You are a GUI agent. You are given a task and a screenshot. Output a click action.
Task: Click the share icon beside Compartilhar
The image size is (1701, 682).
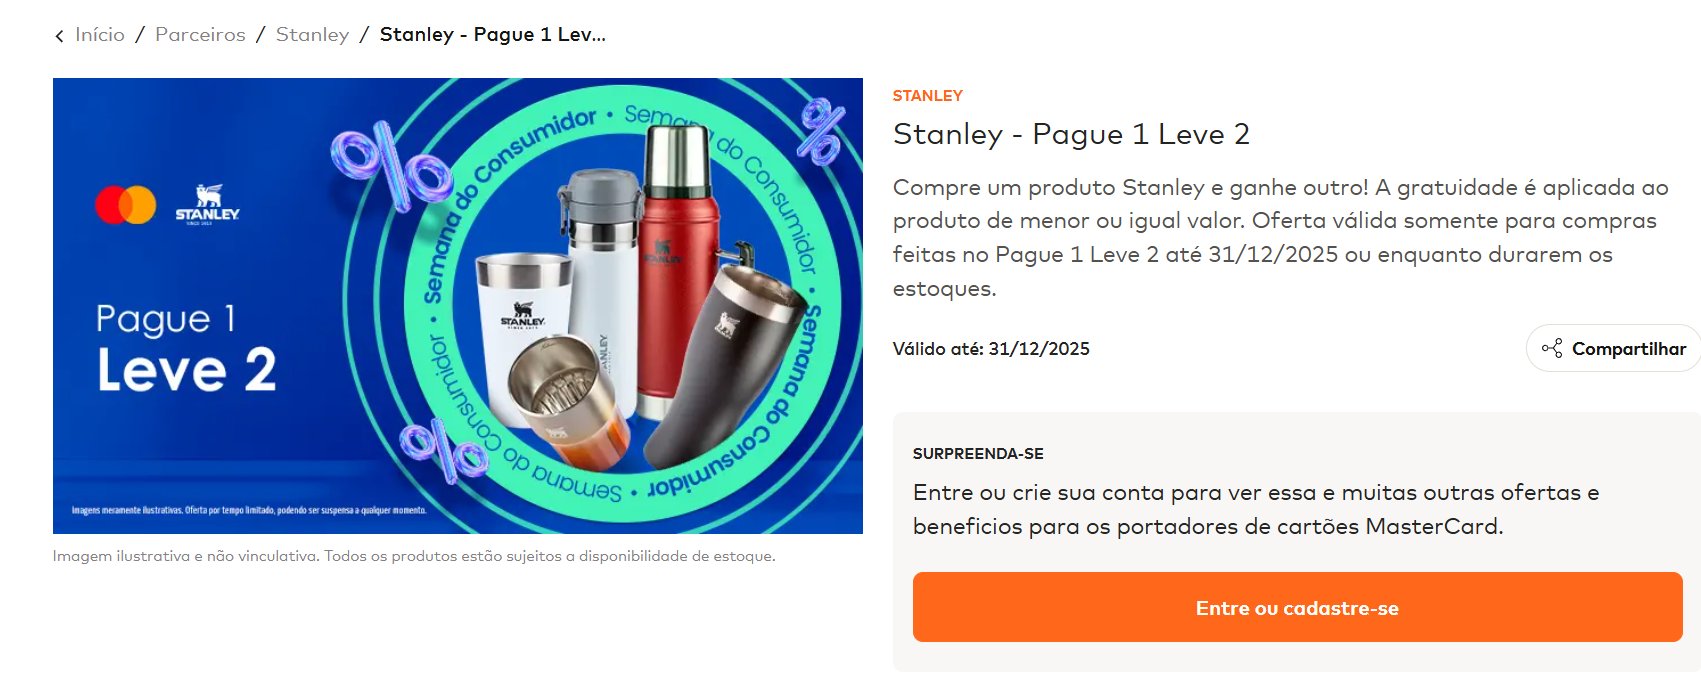coord(1552,348)
